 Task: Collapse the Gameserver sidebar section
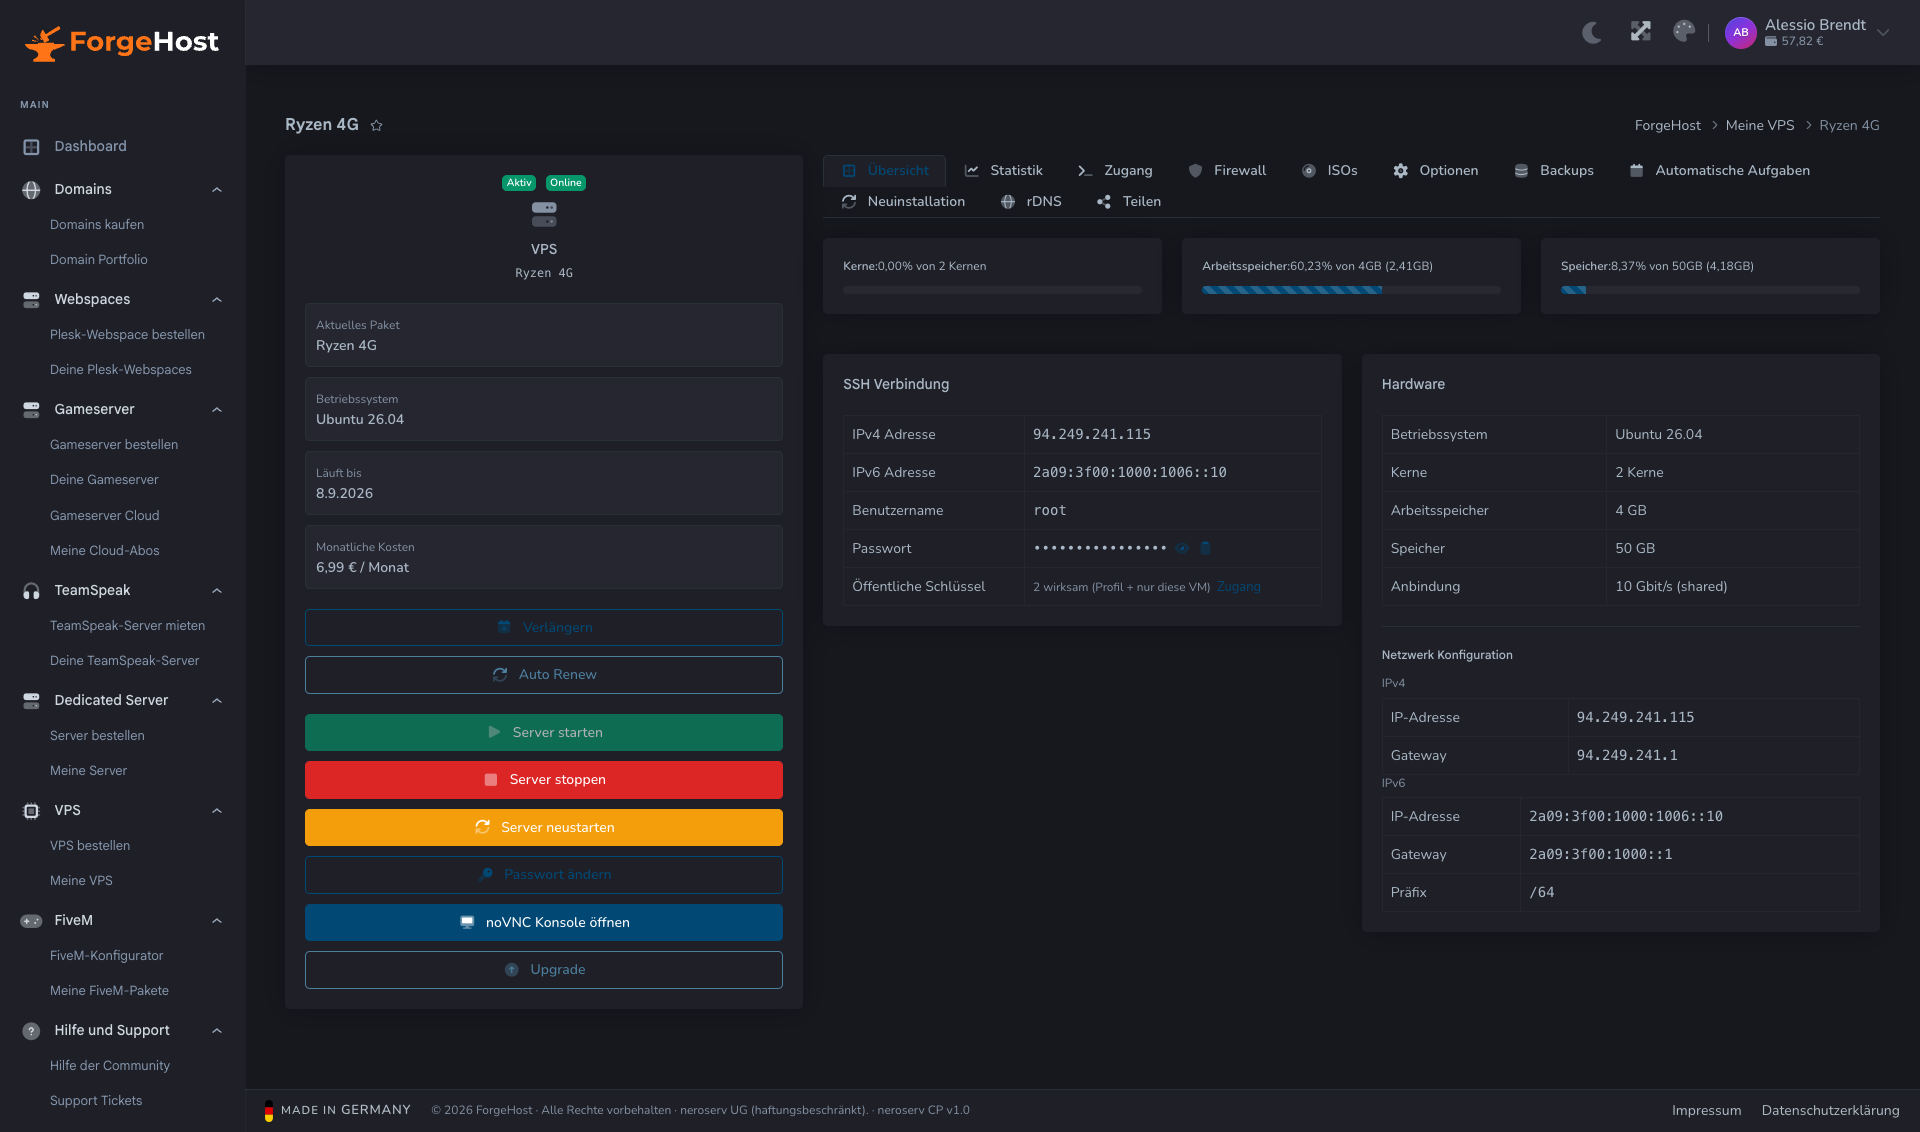pos(216,410)
